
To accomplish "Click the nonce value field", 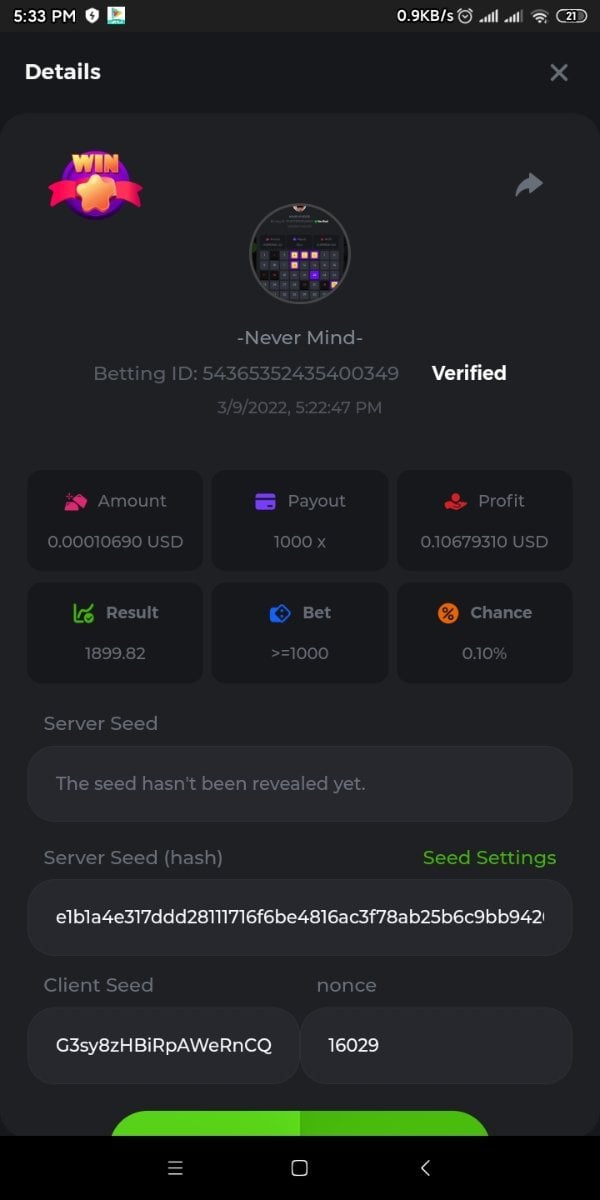I will (x=436, y=1046).
